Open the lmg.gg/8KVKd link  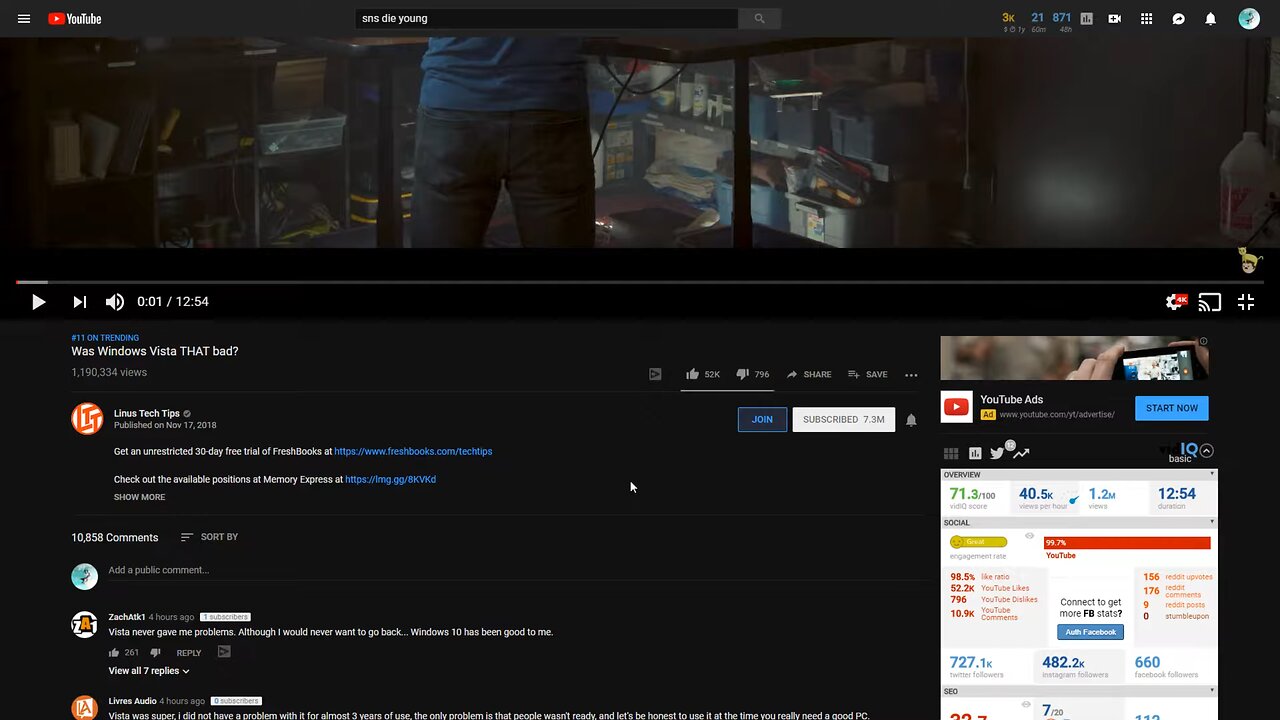(390, 479)
